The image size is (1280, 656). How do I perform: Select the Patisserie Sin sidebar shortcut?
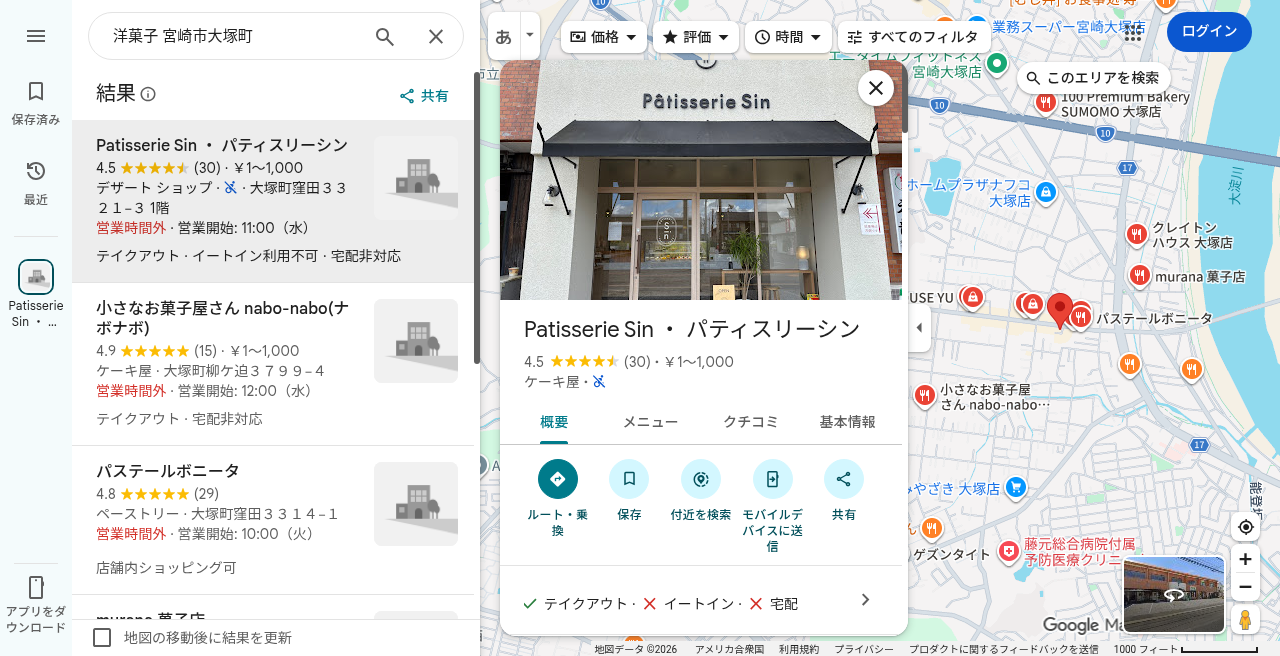tap(36, 293)
